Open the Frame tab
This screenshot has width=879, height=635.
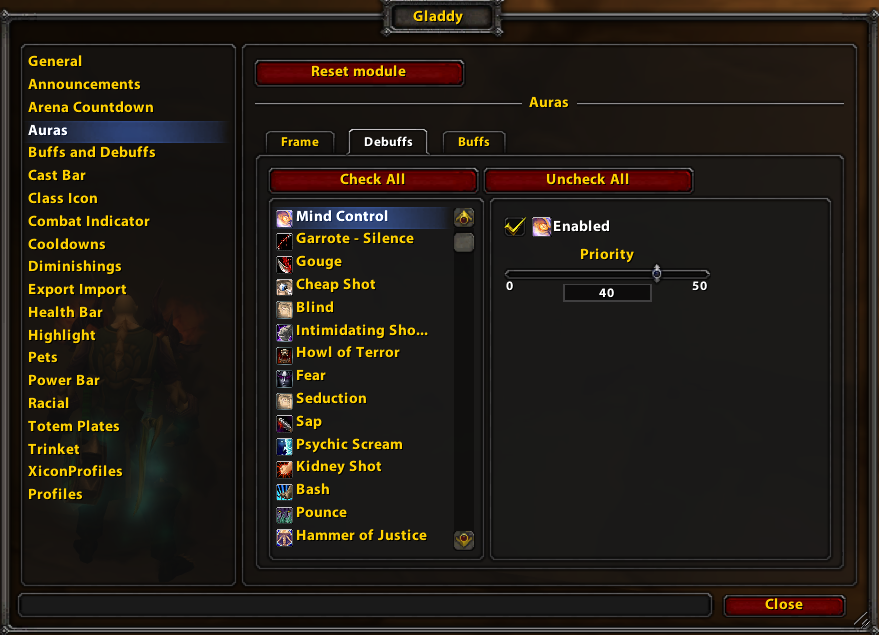[300, 142]
